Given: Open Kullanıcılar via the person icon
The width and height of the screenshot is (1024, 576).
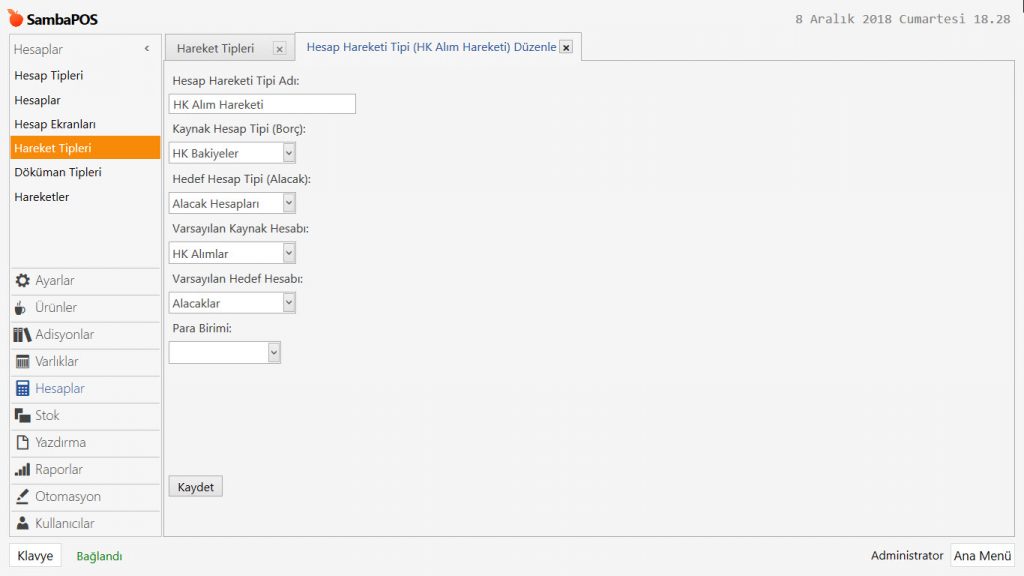Looking at the screenshot, I should [x=22, y=524].
